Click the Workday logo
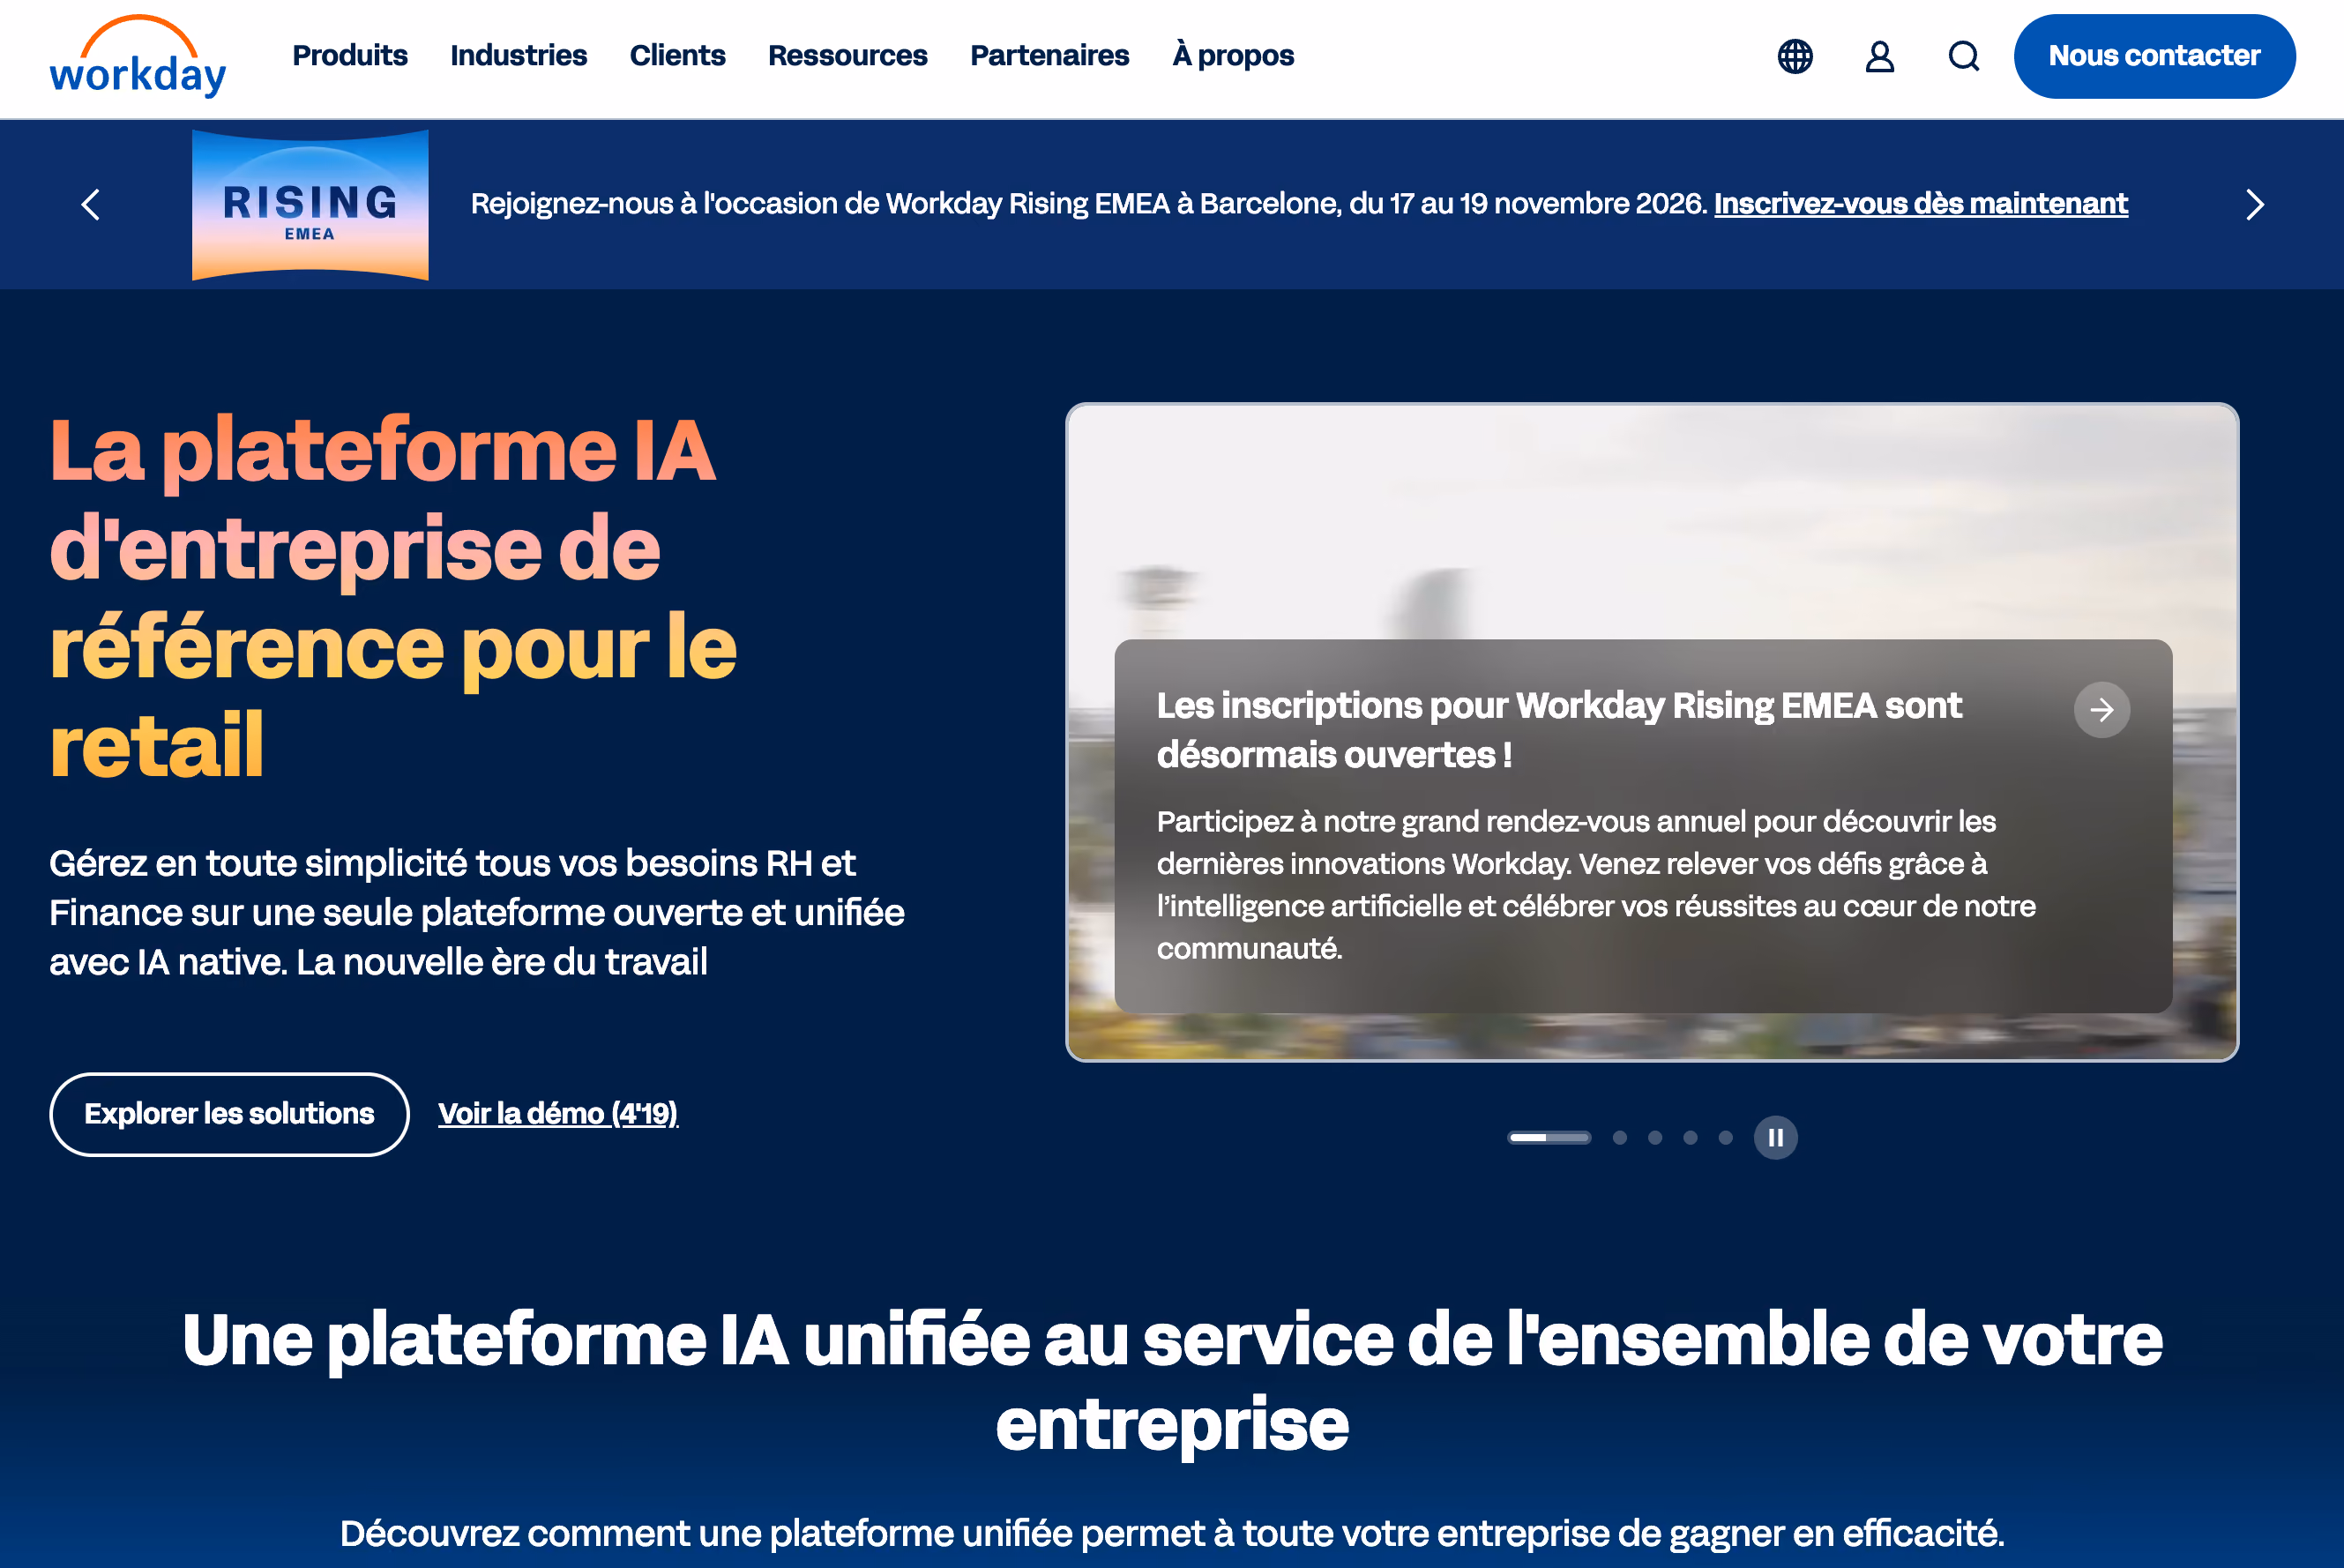2344x1568 pixels. pos(138,56)
